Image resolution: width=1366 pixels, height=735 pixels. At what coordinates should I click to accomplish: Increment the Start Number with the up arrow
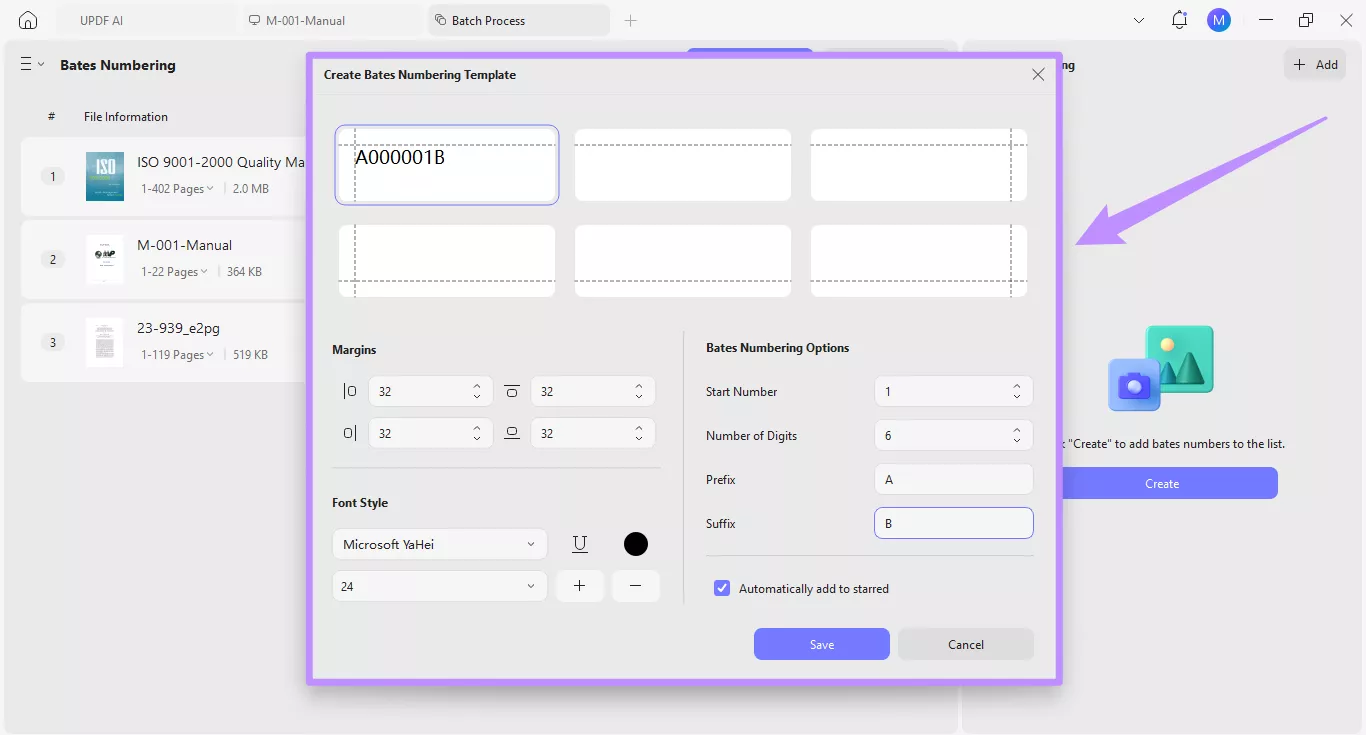click(1017, 386)
